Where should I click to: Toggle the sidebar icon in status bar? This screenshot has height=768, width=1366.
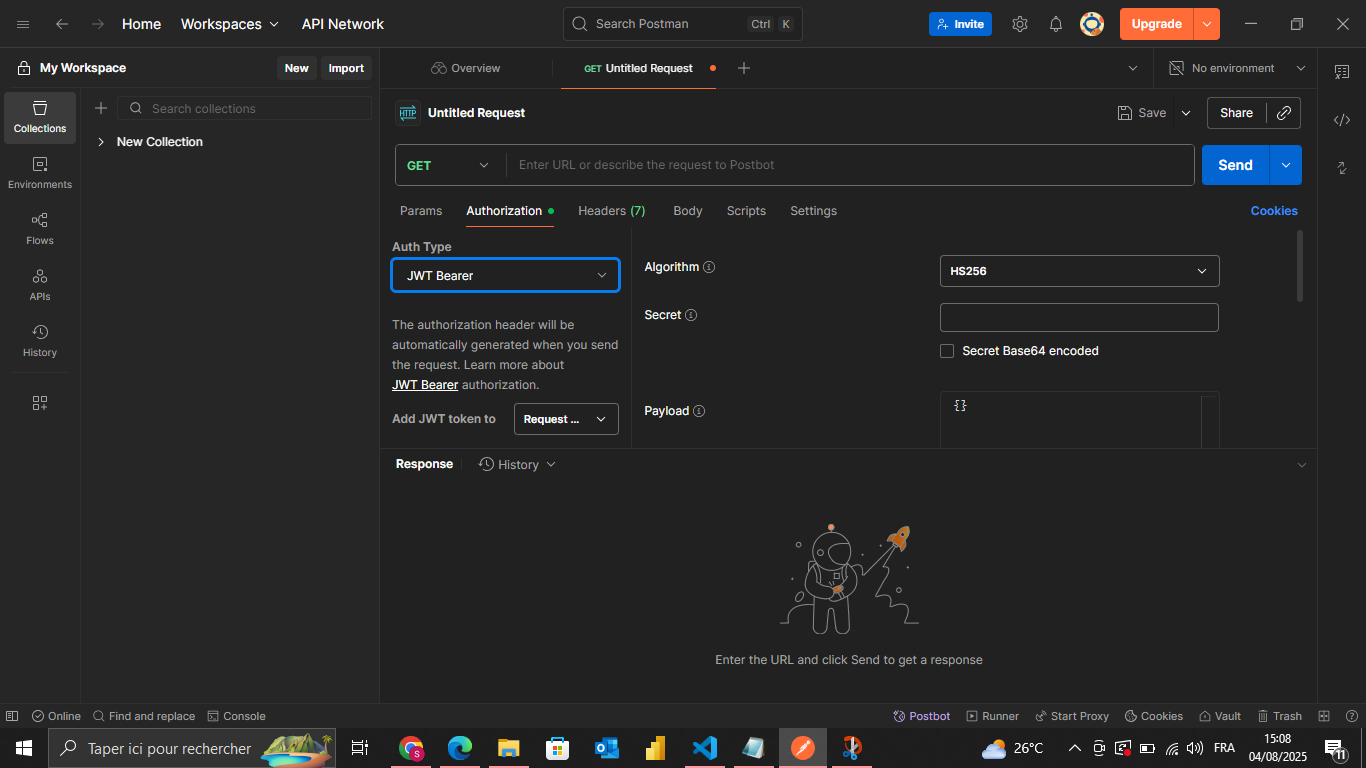pyautogui.click(x=12, y=716)
